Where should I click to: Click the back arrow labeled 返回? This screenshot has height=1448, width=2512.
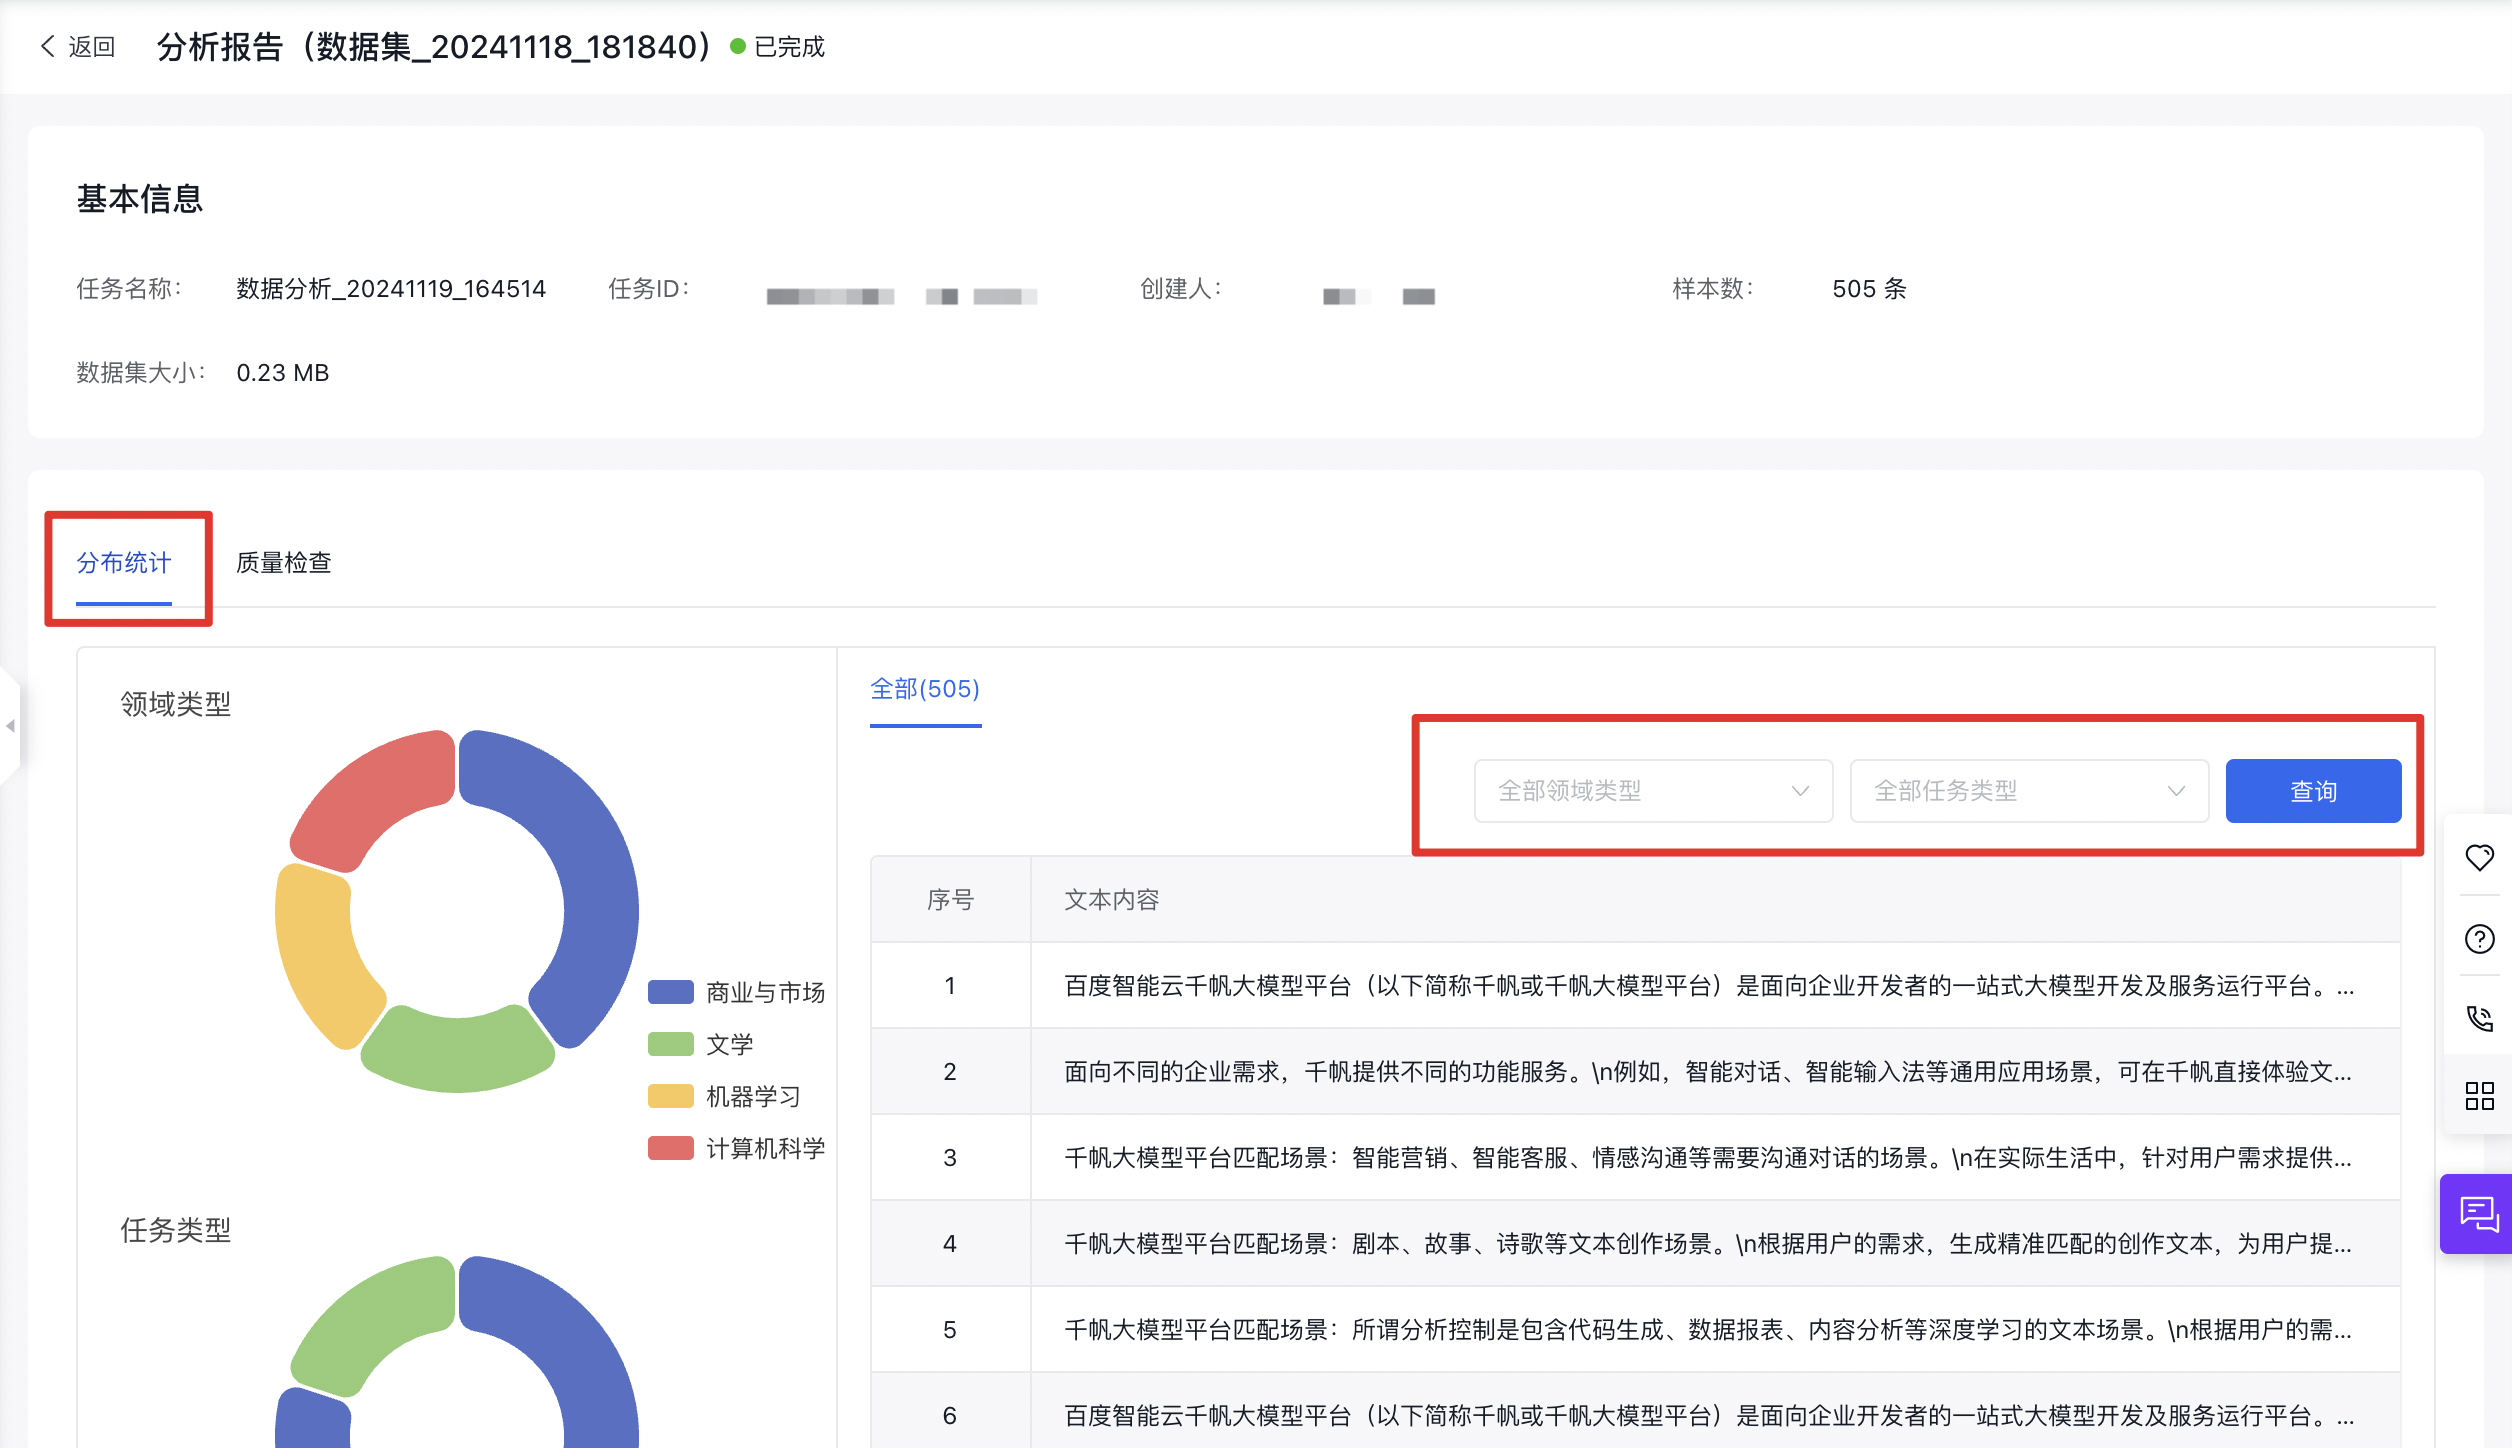click(x=78, y=46)
